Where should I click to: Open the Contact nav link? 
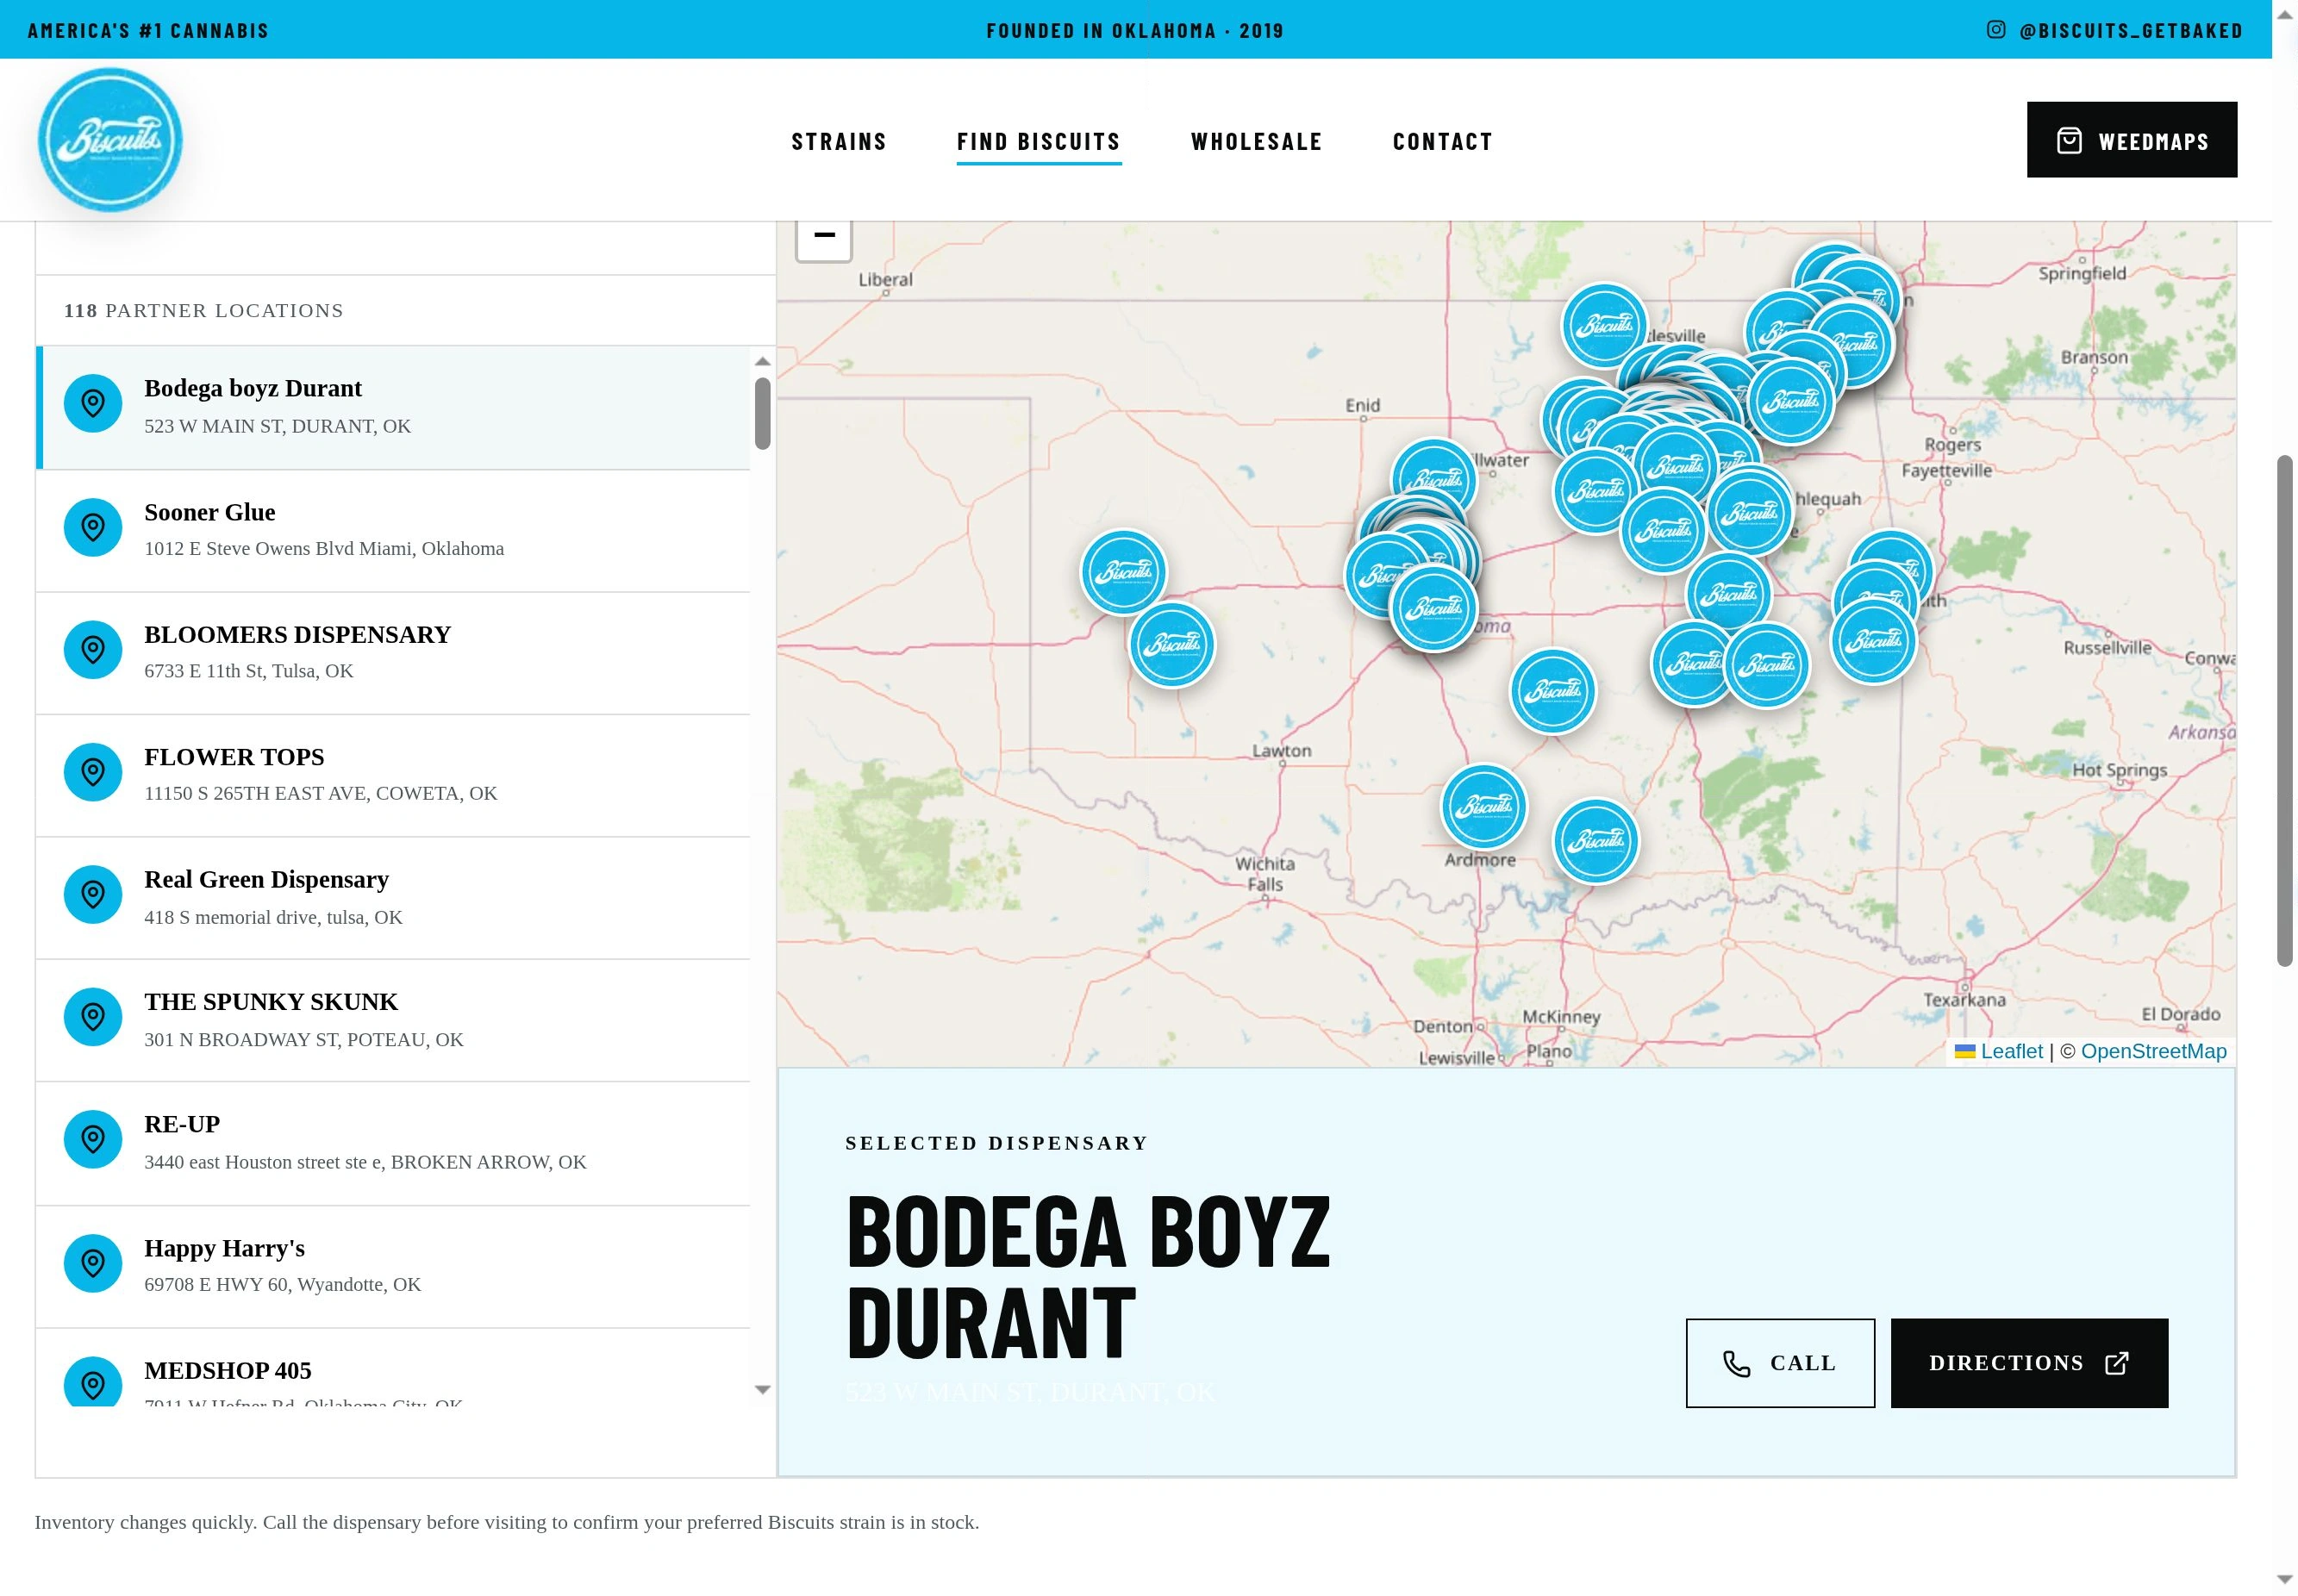tap(1443, 142)
